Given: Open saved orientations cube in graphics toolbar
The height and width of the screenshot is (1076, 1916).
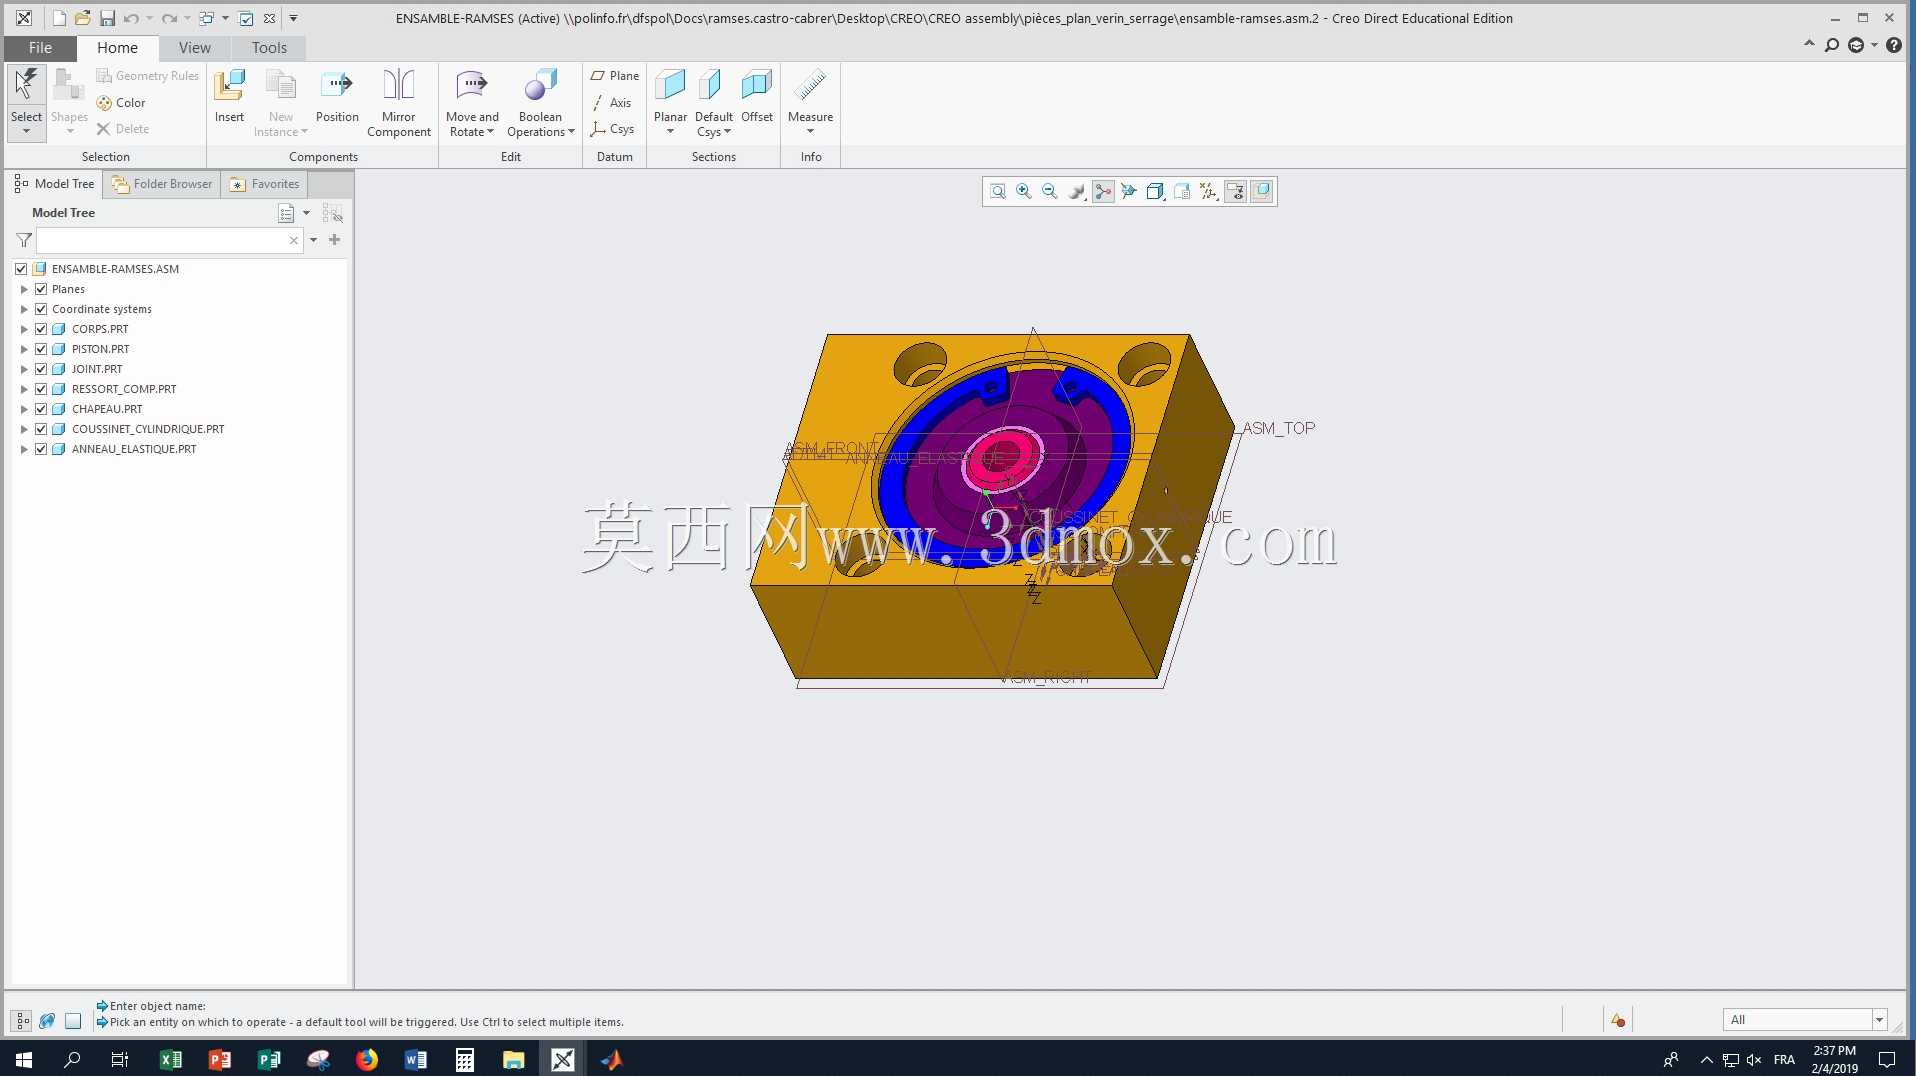Looking at the screenshot, I should 1155,191.
